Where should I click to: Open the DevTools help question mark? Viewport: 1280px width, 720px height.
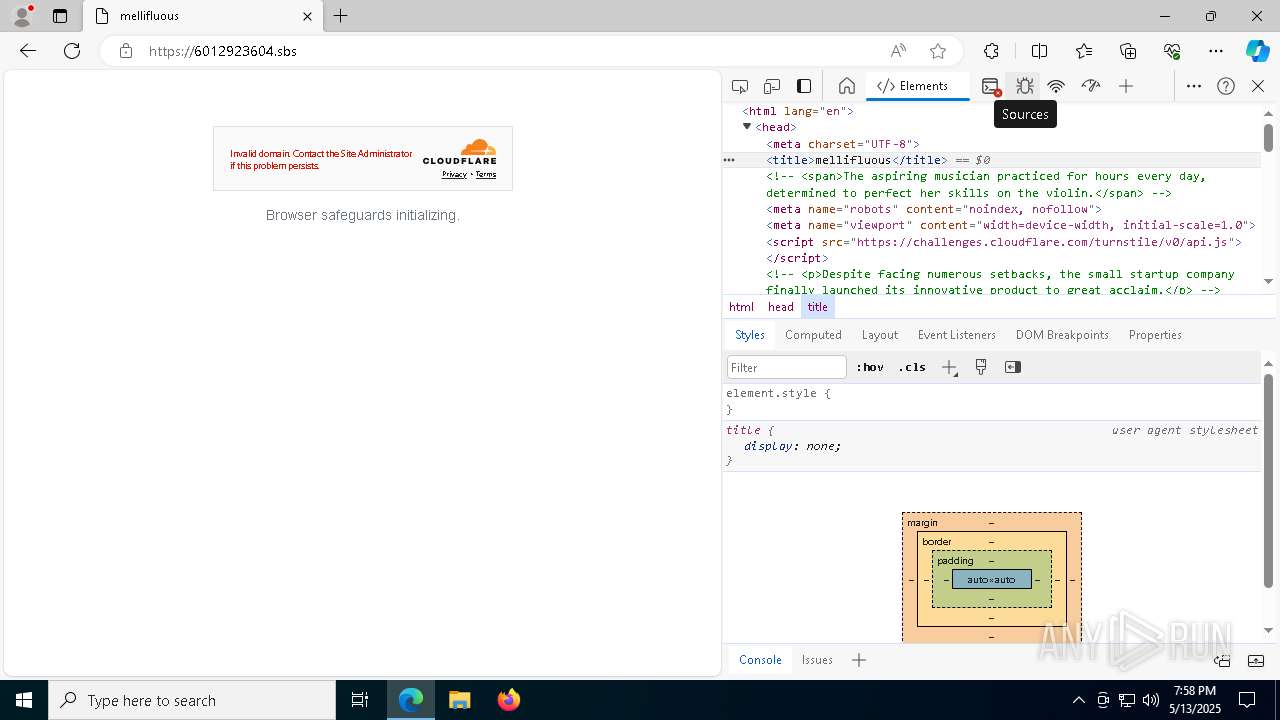(1226, 86)
